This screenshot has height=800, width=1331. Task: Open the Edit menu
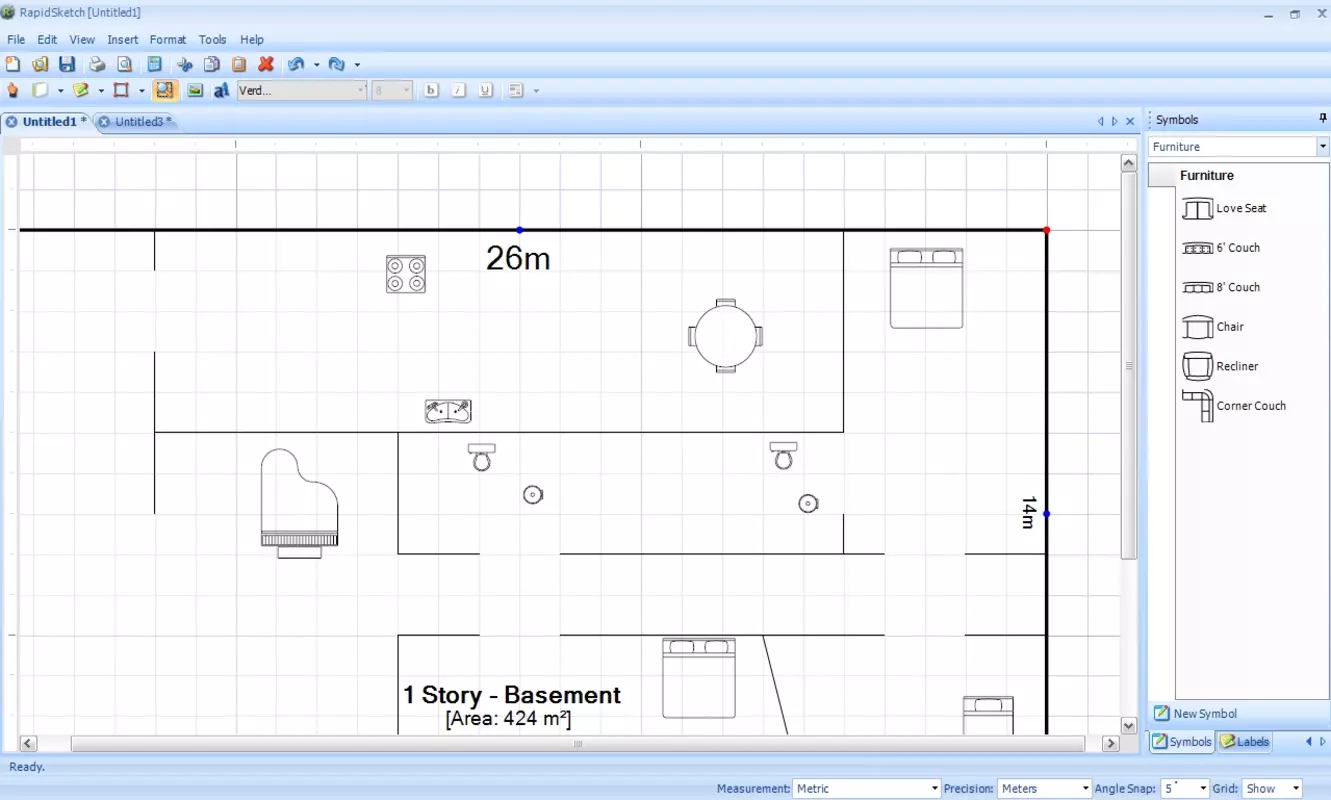[x=47, y=40]
